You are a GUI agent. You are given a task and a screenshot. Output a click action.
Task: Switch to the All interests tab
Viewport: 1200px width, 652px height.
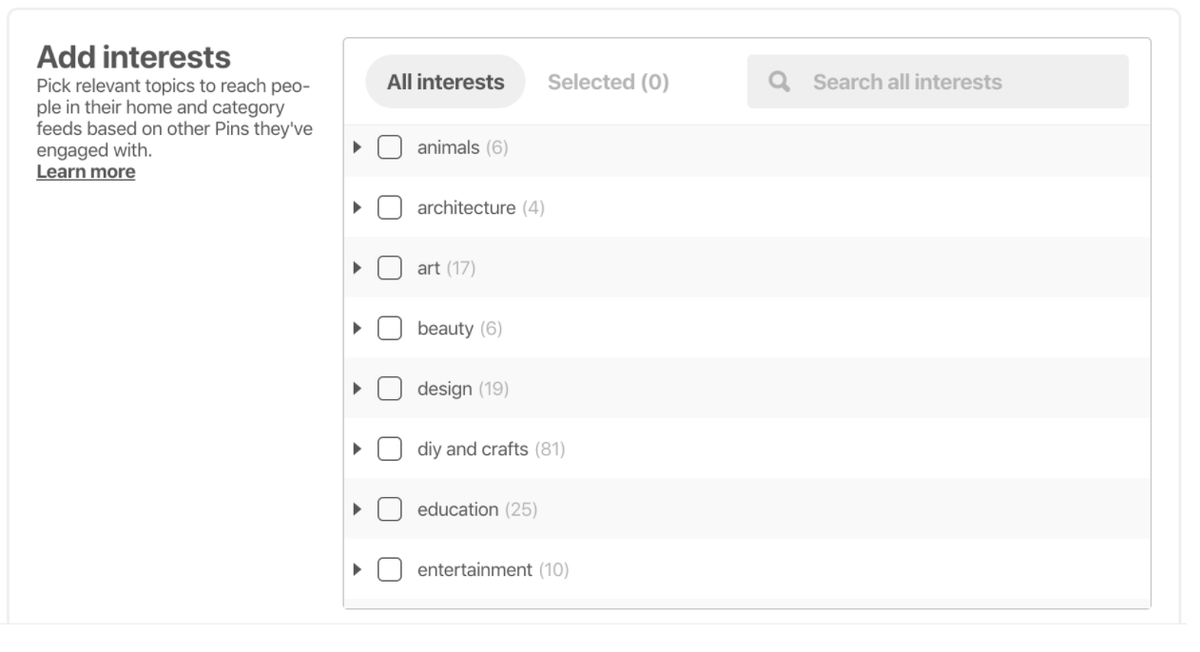[x=445, y=82]
